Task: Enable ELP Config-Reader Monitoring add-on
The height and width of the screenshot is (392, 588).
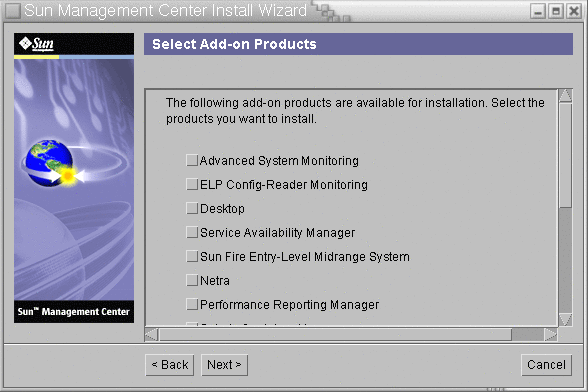Action: [x=192, y=185]
